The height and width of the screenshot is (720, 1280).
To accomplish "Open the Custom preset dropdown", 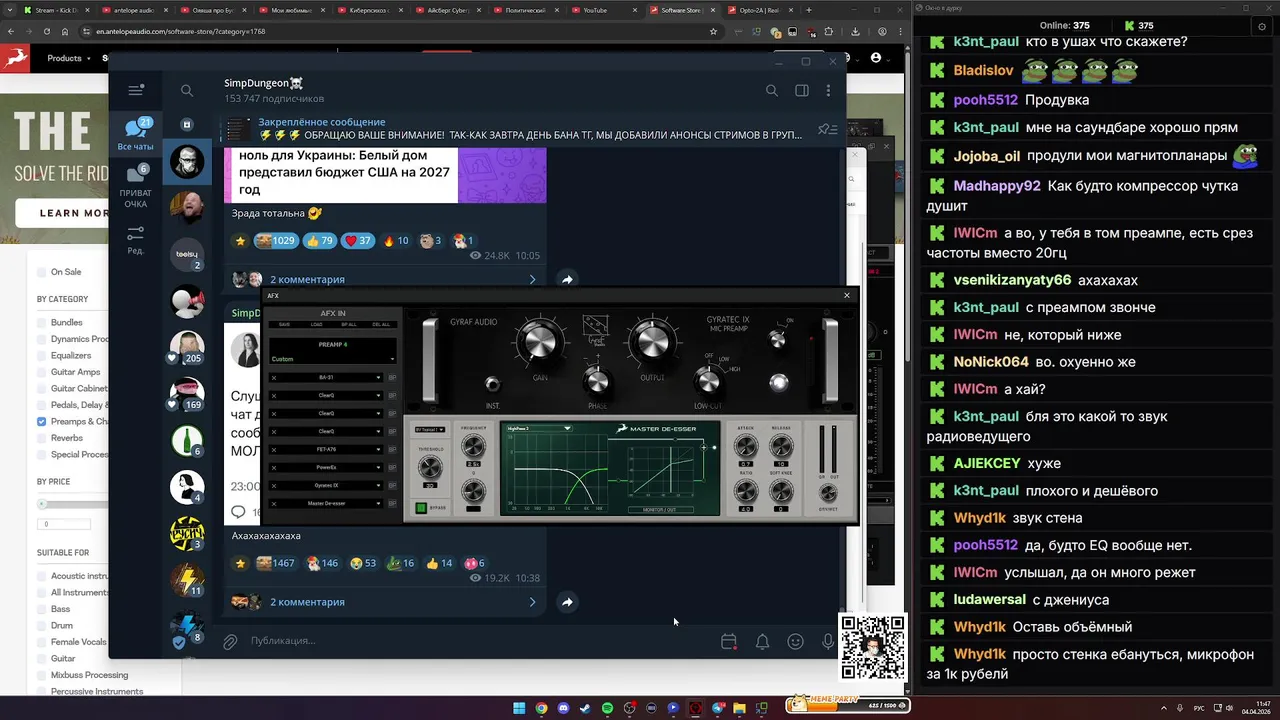I will 333,359.
